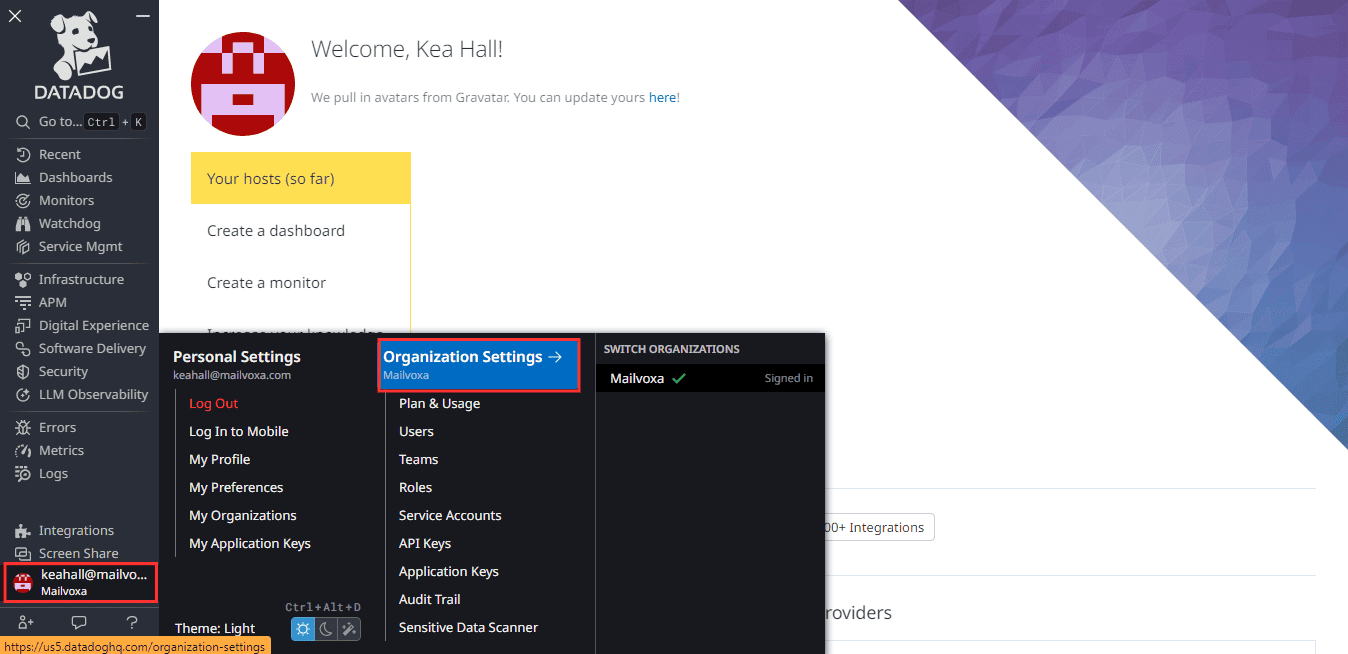Click Log Out
The width and height of the screenshot is (1348, 654).
(x=214, y=404)
